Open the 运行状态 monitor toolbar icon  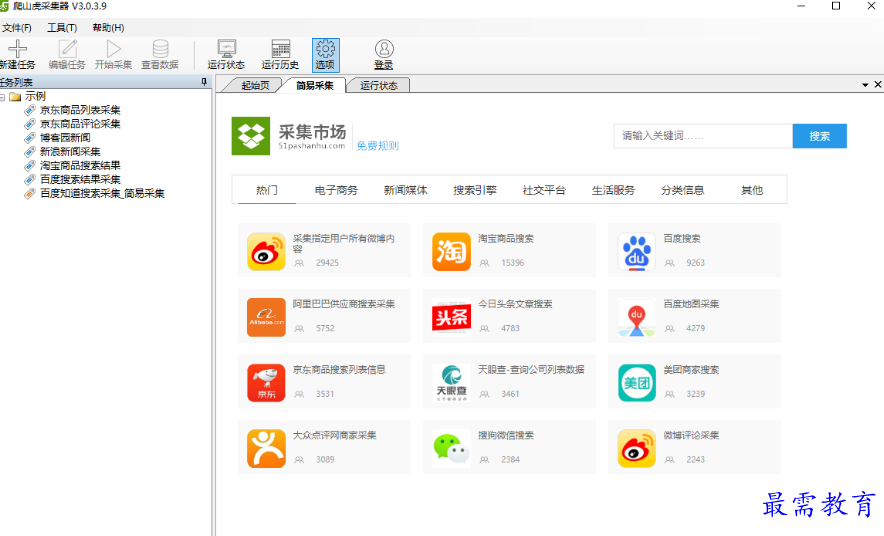click(227, 48)
